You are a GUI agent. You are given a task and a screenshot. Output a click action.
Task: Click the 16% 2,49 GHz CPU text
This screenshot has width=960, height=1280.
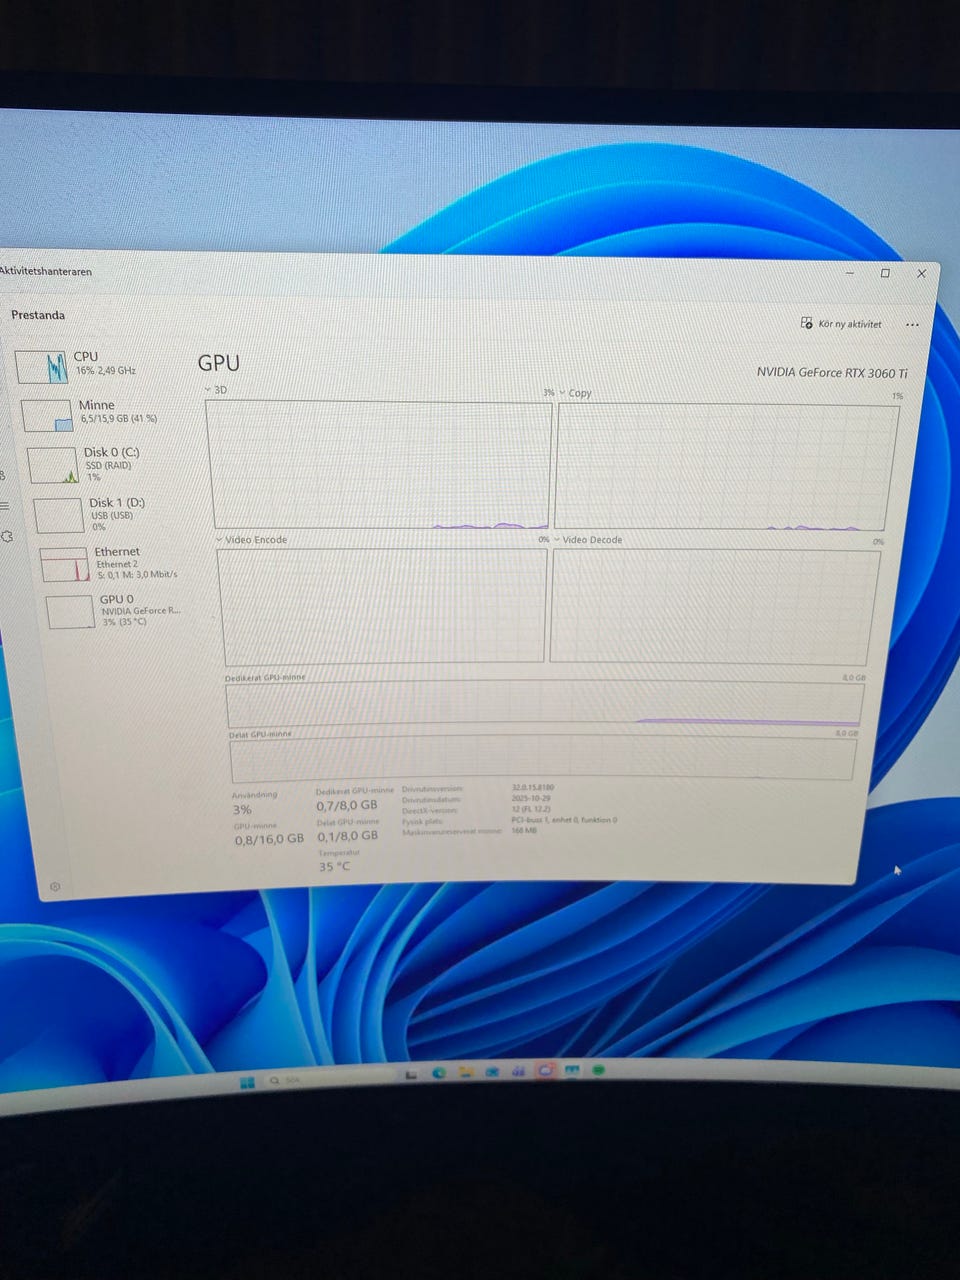point(106,370)
